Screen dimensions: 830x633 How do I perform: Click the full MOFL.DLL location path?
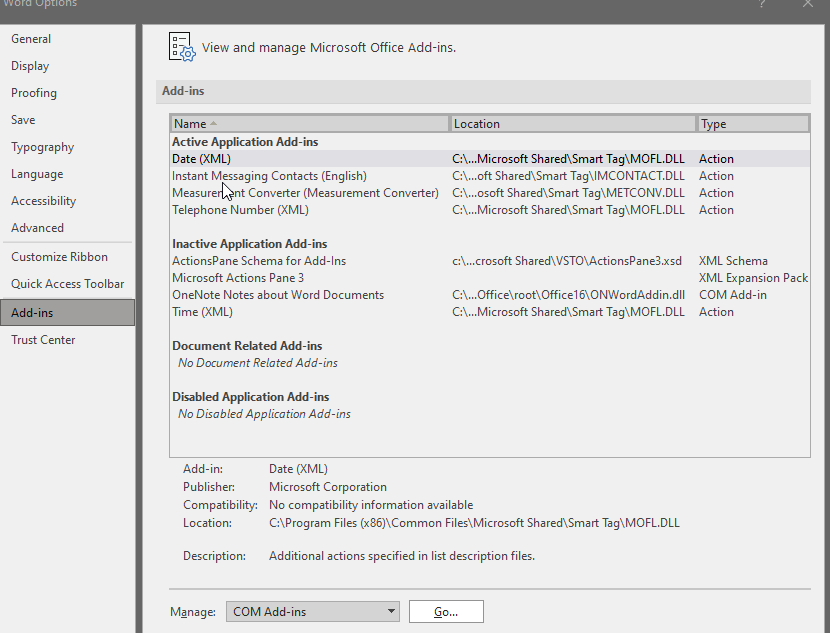click(x=474, y=523)
